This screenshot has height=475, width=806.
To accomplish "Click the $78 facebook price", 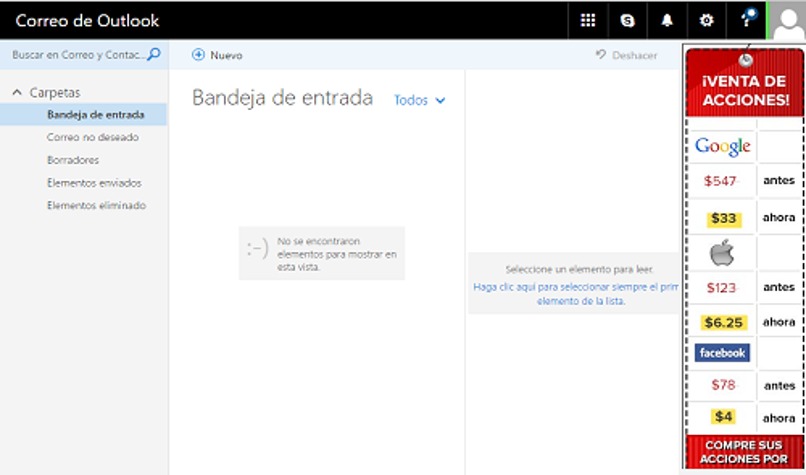I will click(723, 385).
